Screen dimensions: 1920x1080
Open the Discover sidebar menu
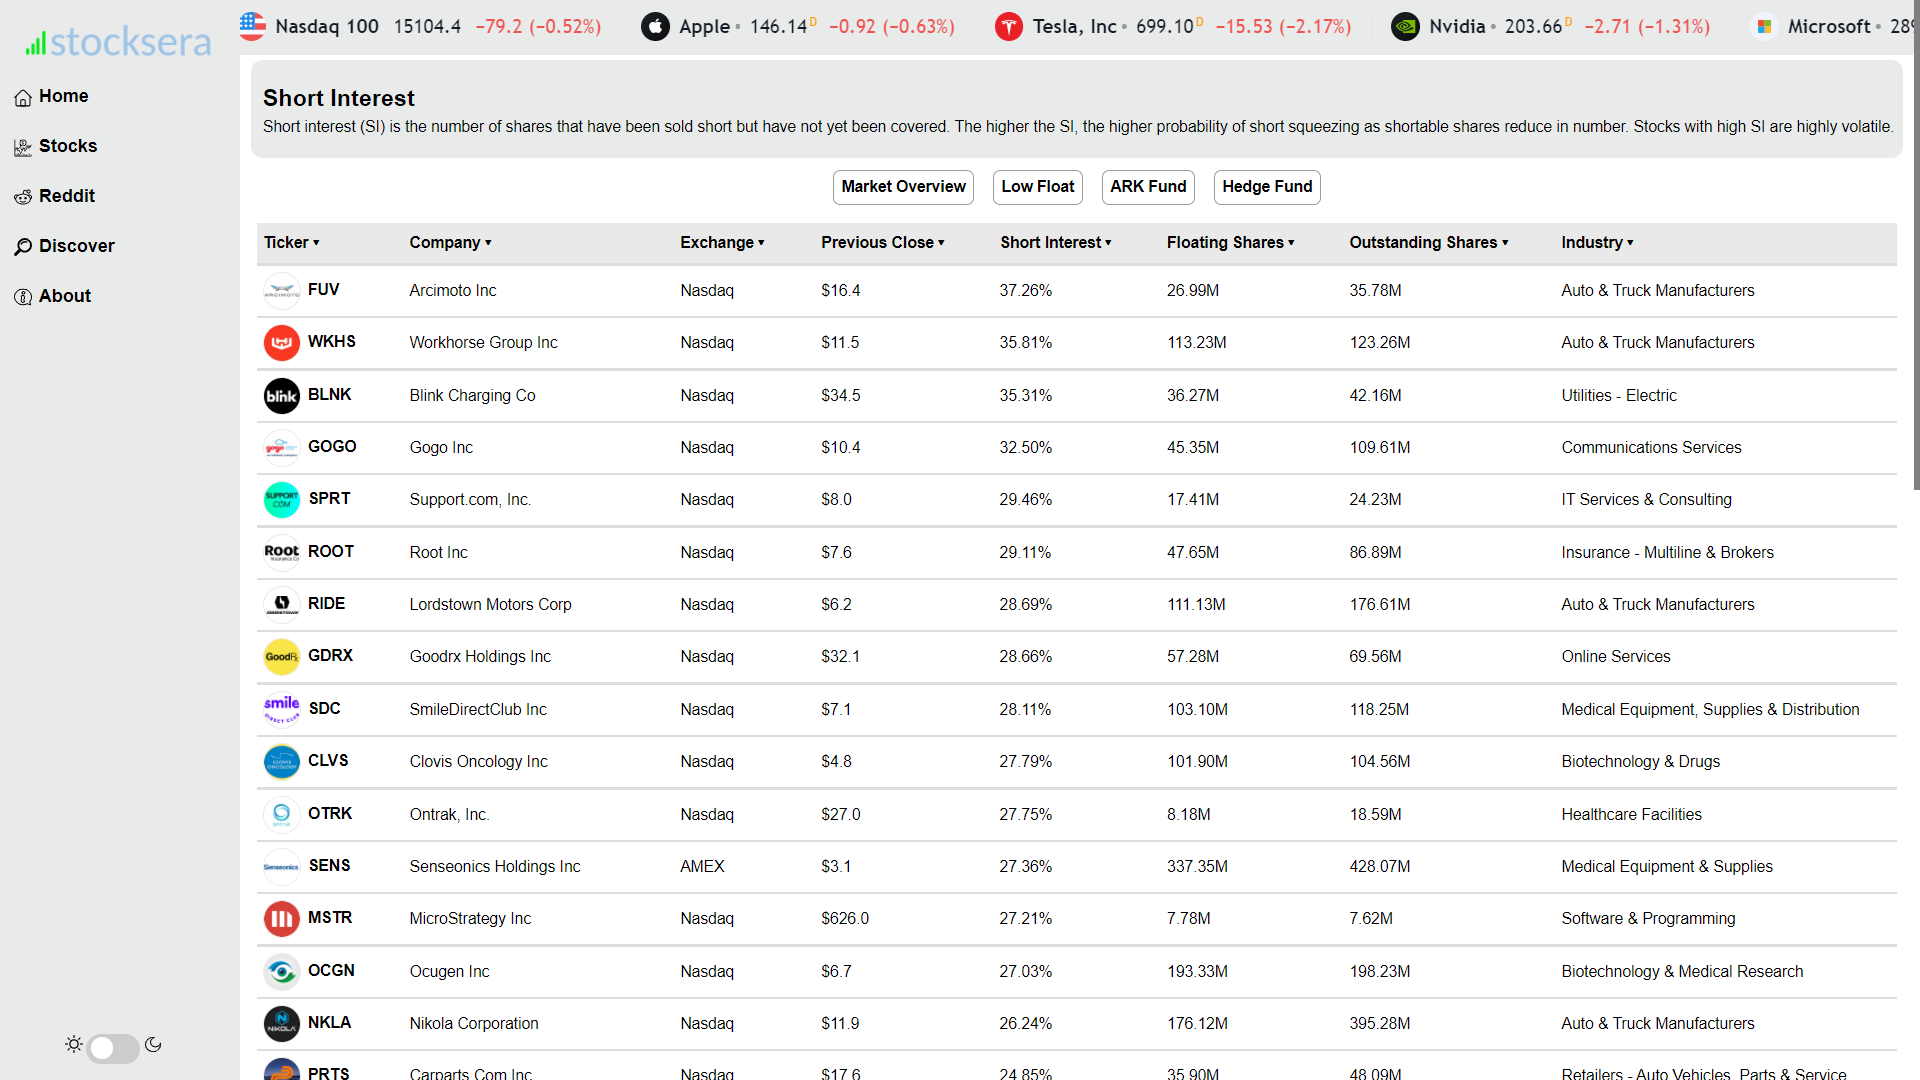(x=76, y=246)
